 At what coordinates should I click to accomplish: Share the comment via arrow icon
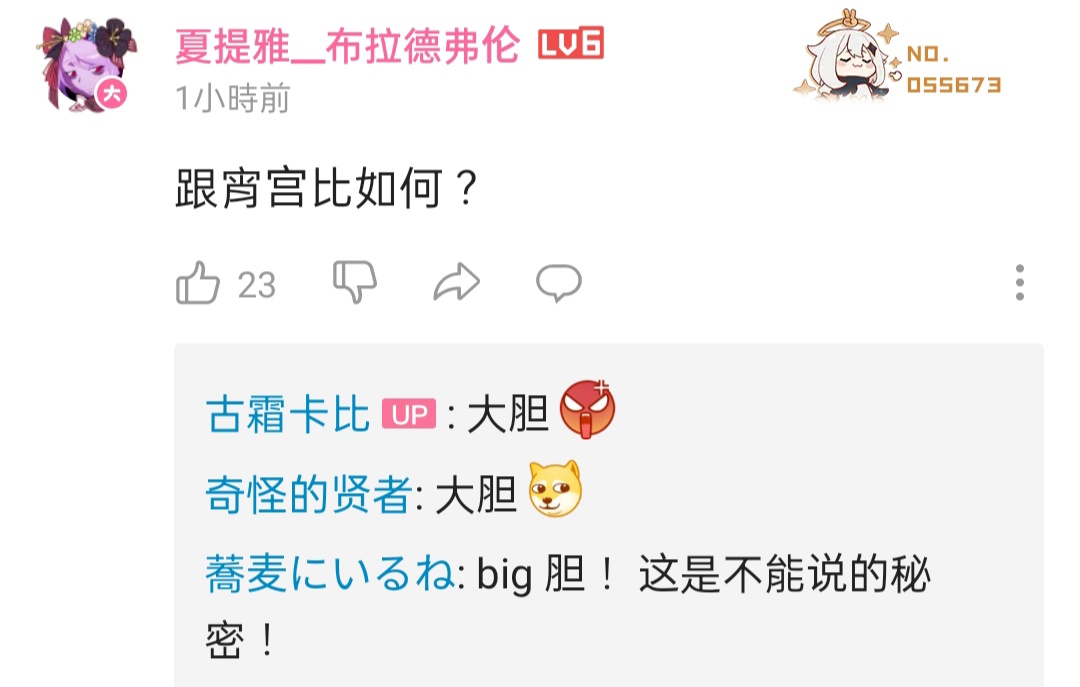457,283
